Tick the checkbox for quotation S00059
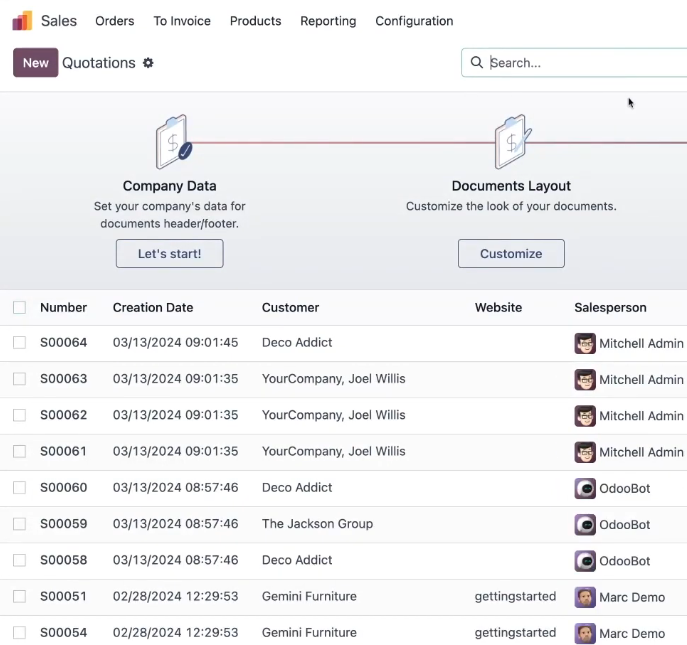 tap(19, 524)
